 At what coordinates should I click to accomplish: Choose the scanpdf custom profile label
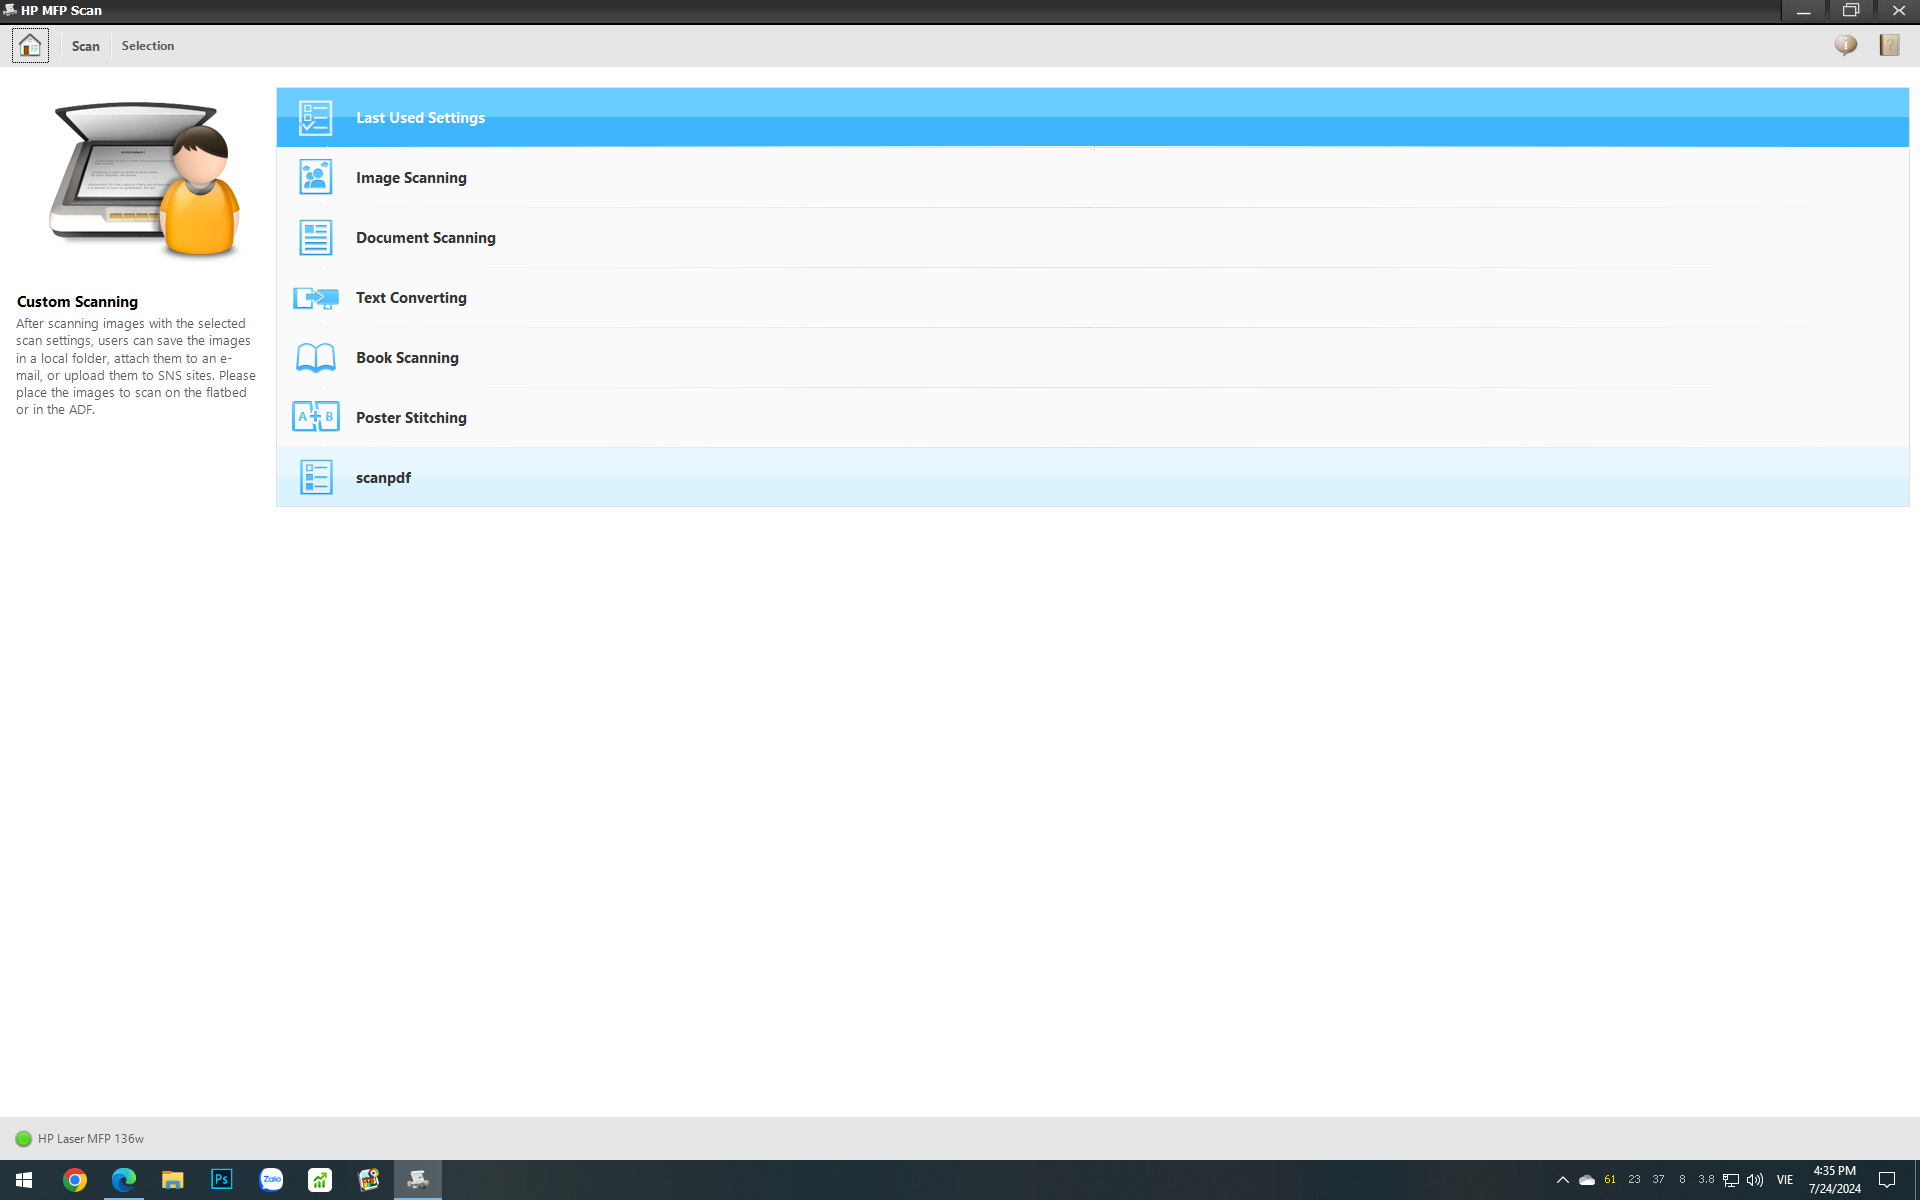pos(383,478)
